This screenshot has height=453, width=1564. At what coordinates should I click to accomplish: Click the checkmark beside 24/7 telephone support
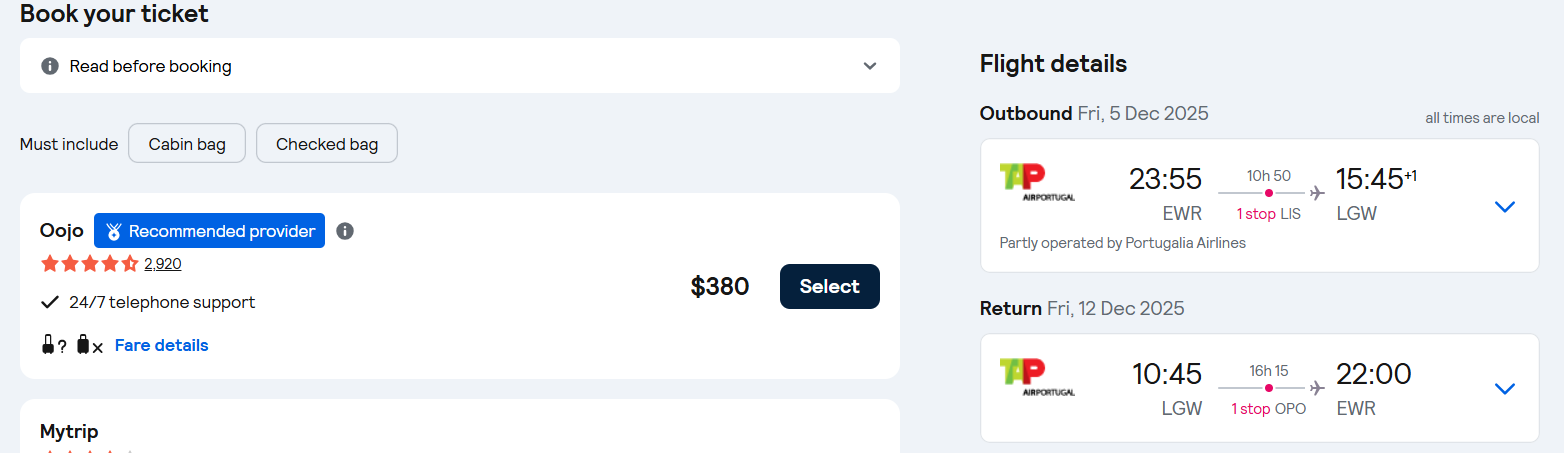tap(49, 302)
